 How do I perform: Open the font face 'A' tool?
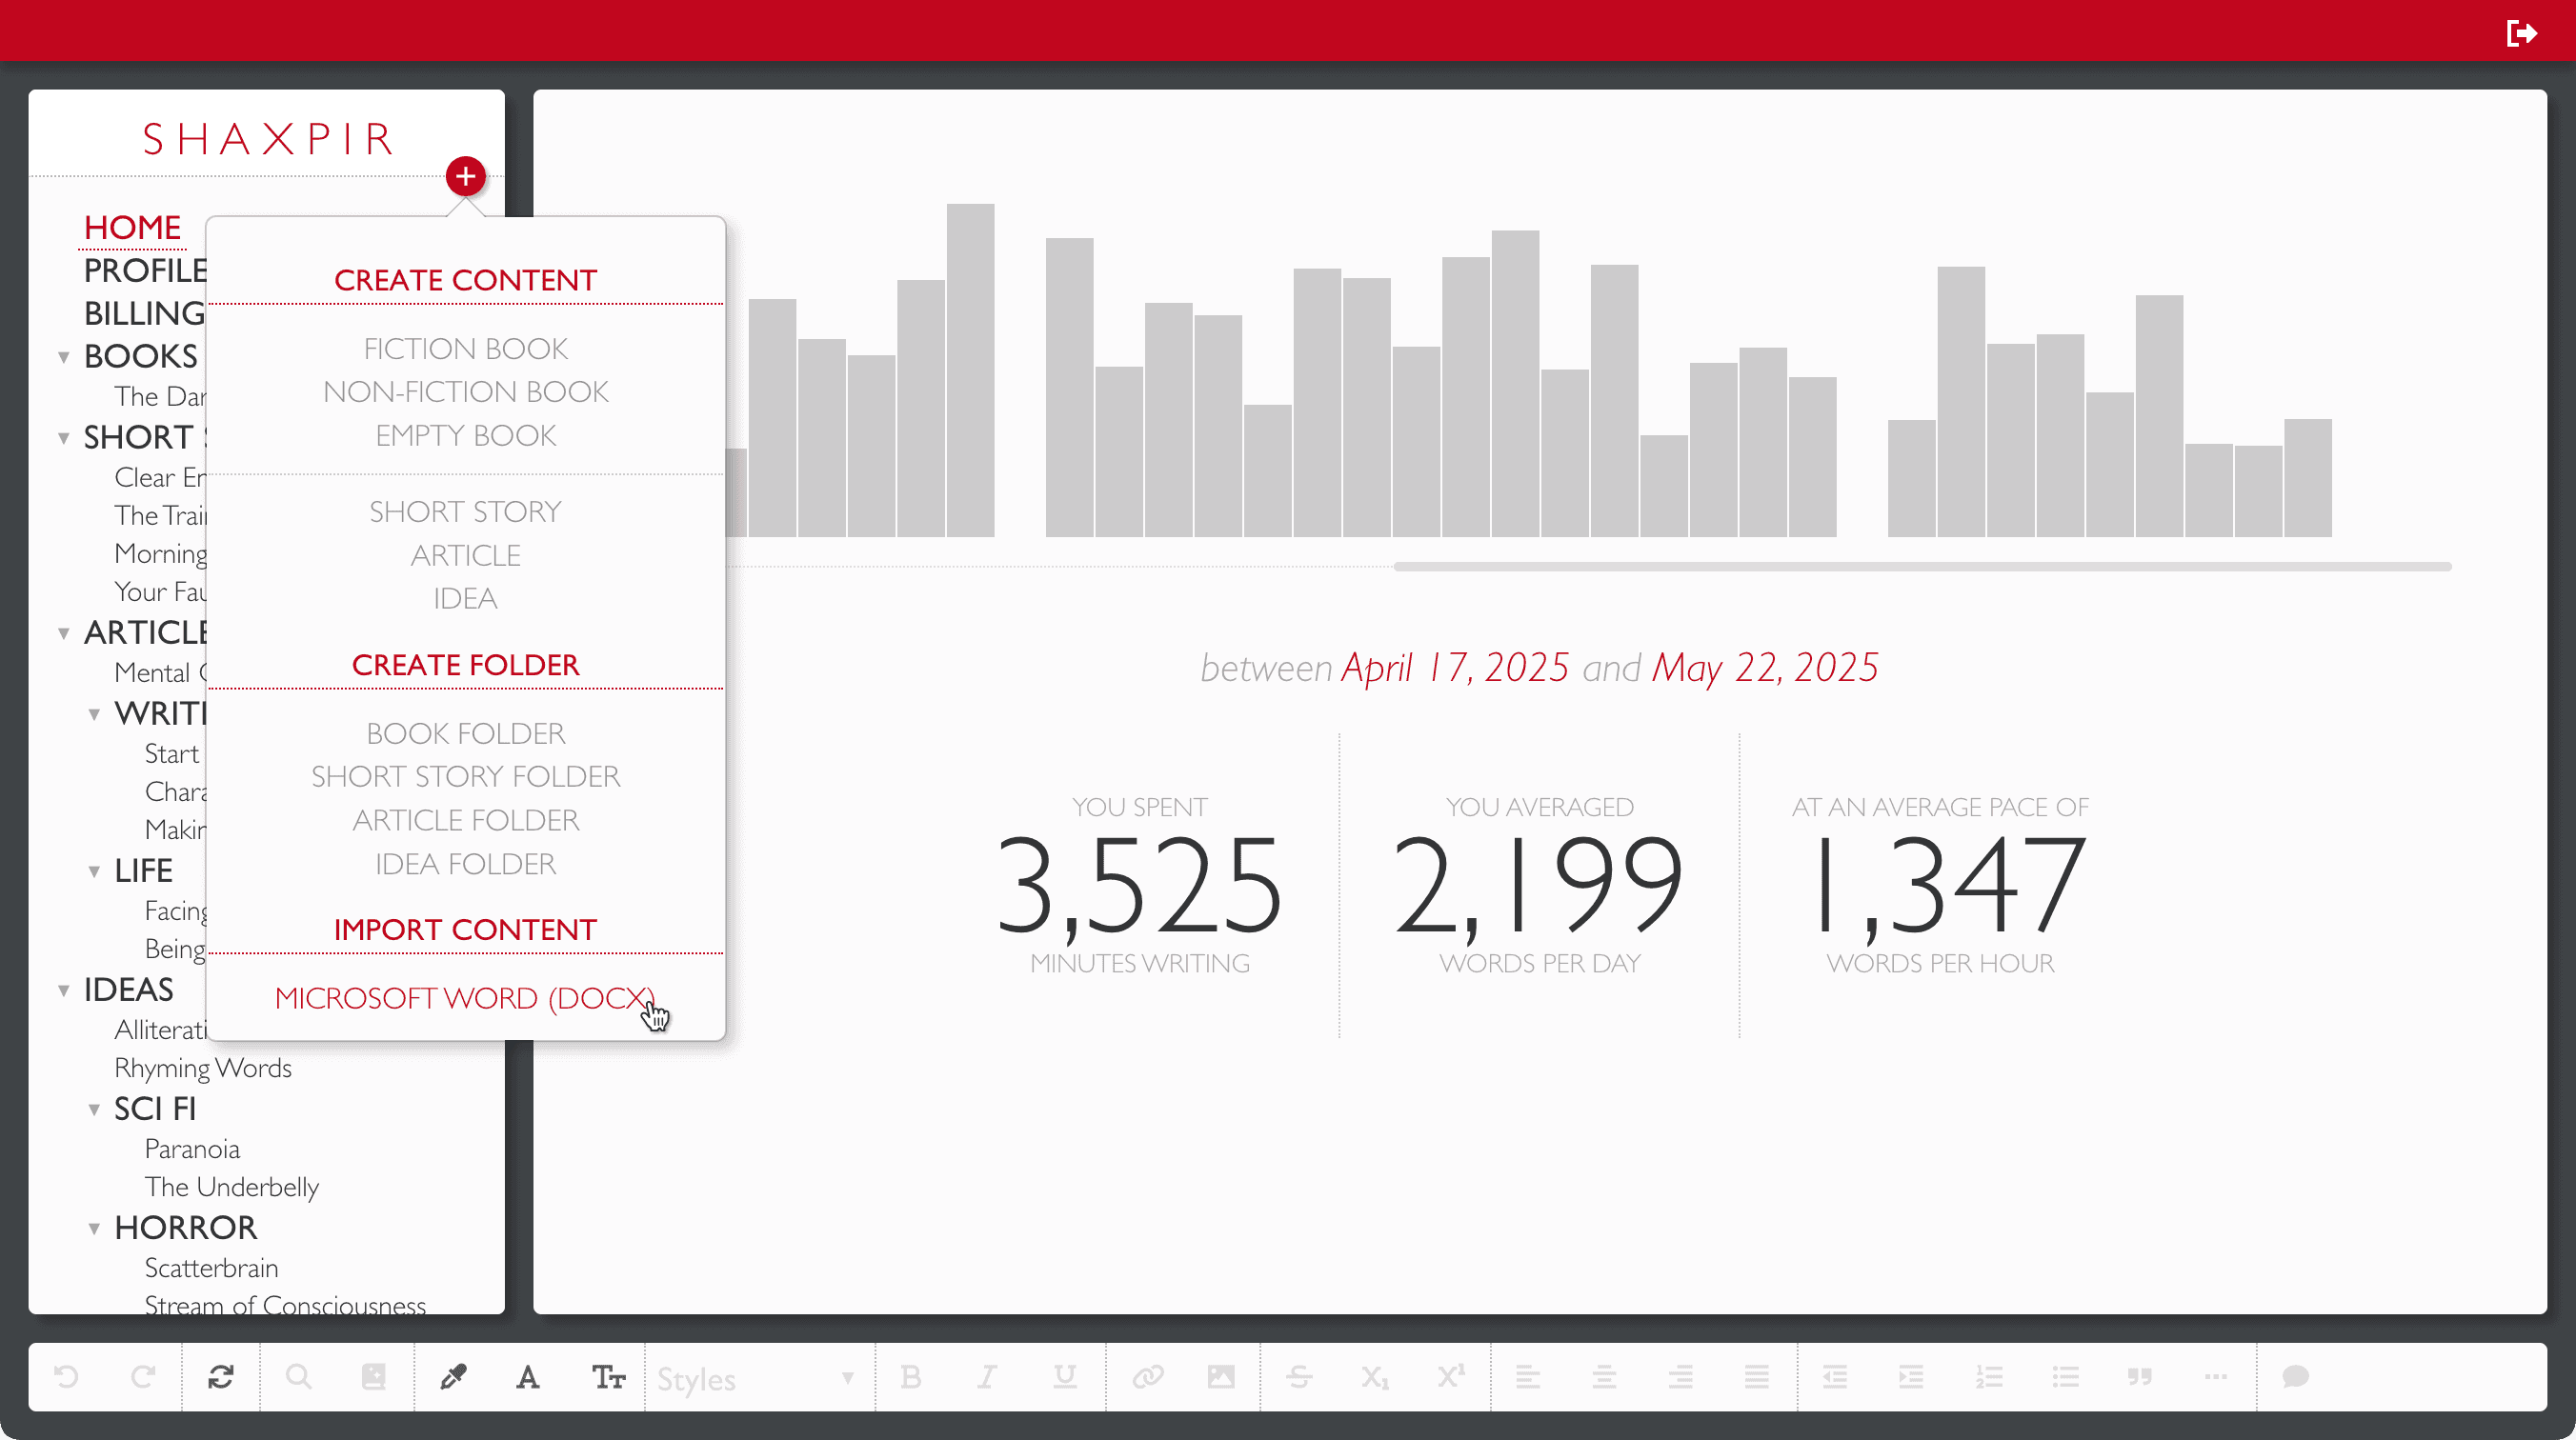coord(528,1377)
